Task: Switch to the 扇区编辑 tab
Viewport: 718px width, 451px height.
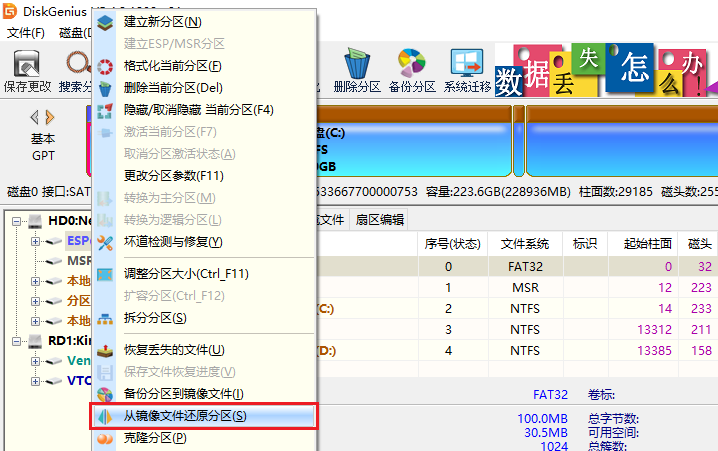Action: 379,220
